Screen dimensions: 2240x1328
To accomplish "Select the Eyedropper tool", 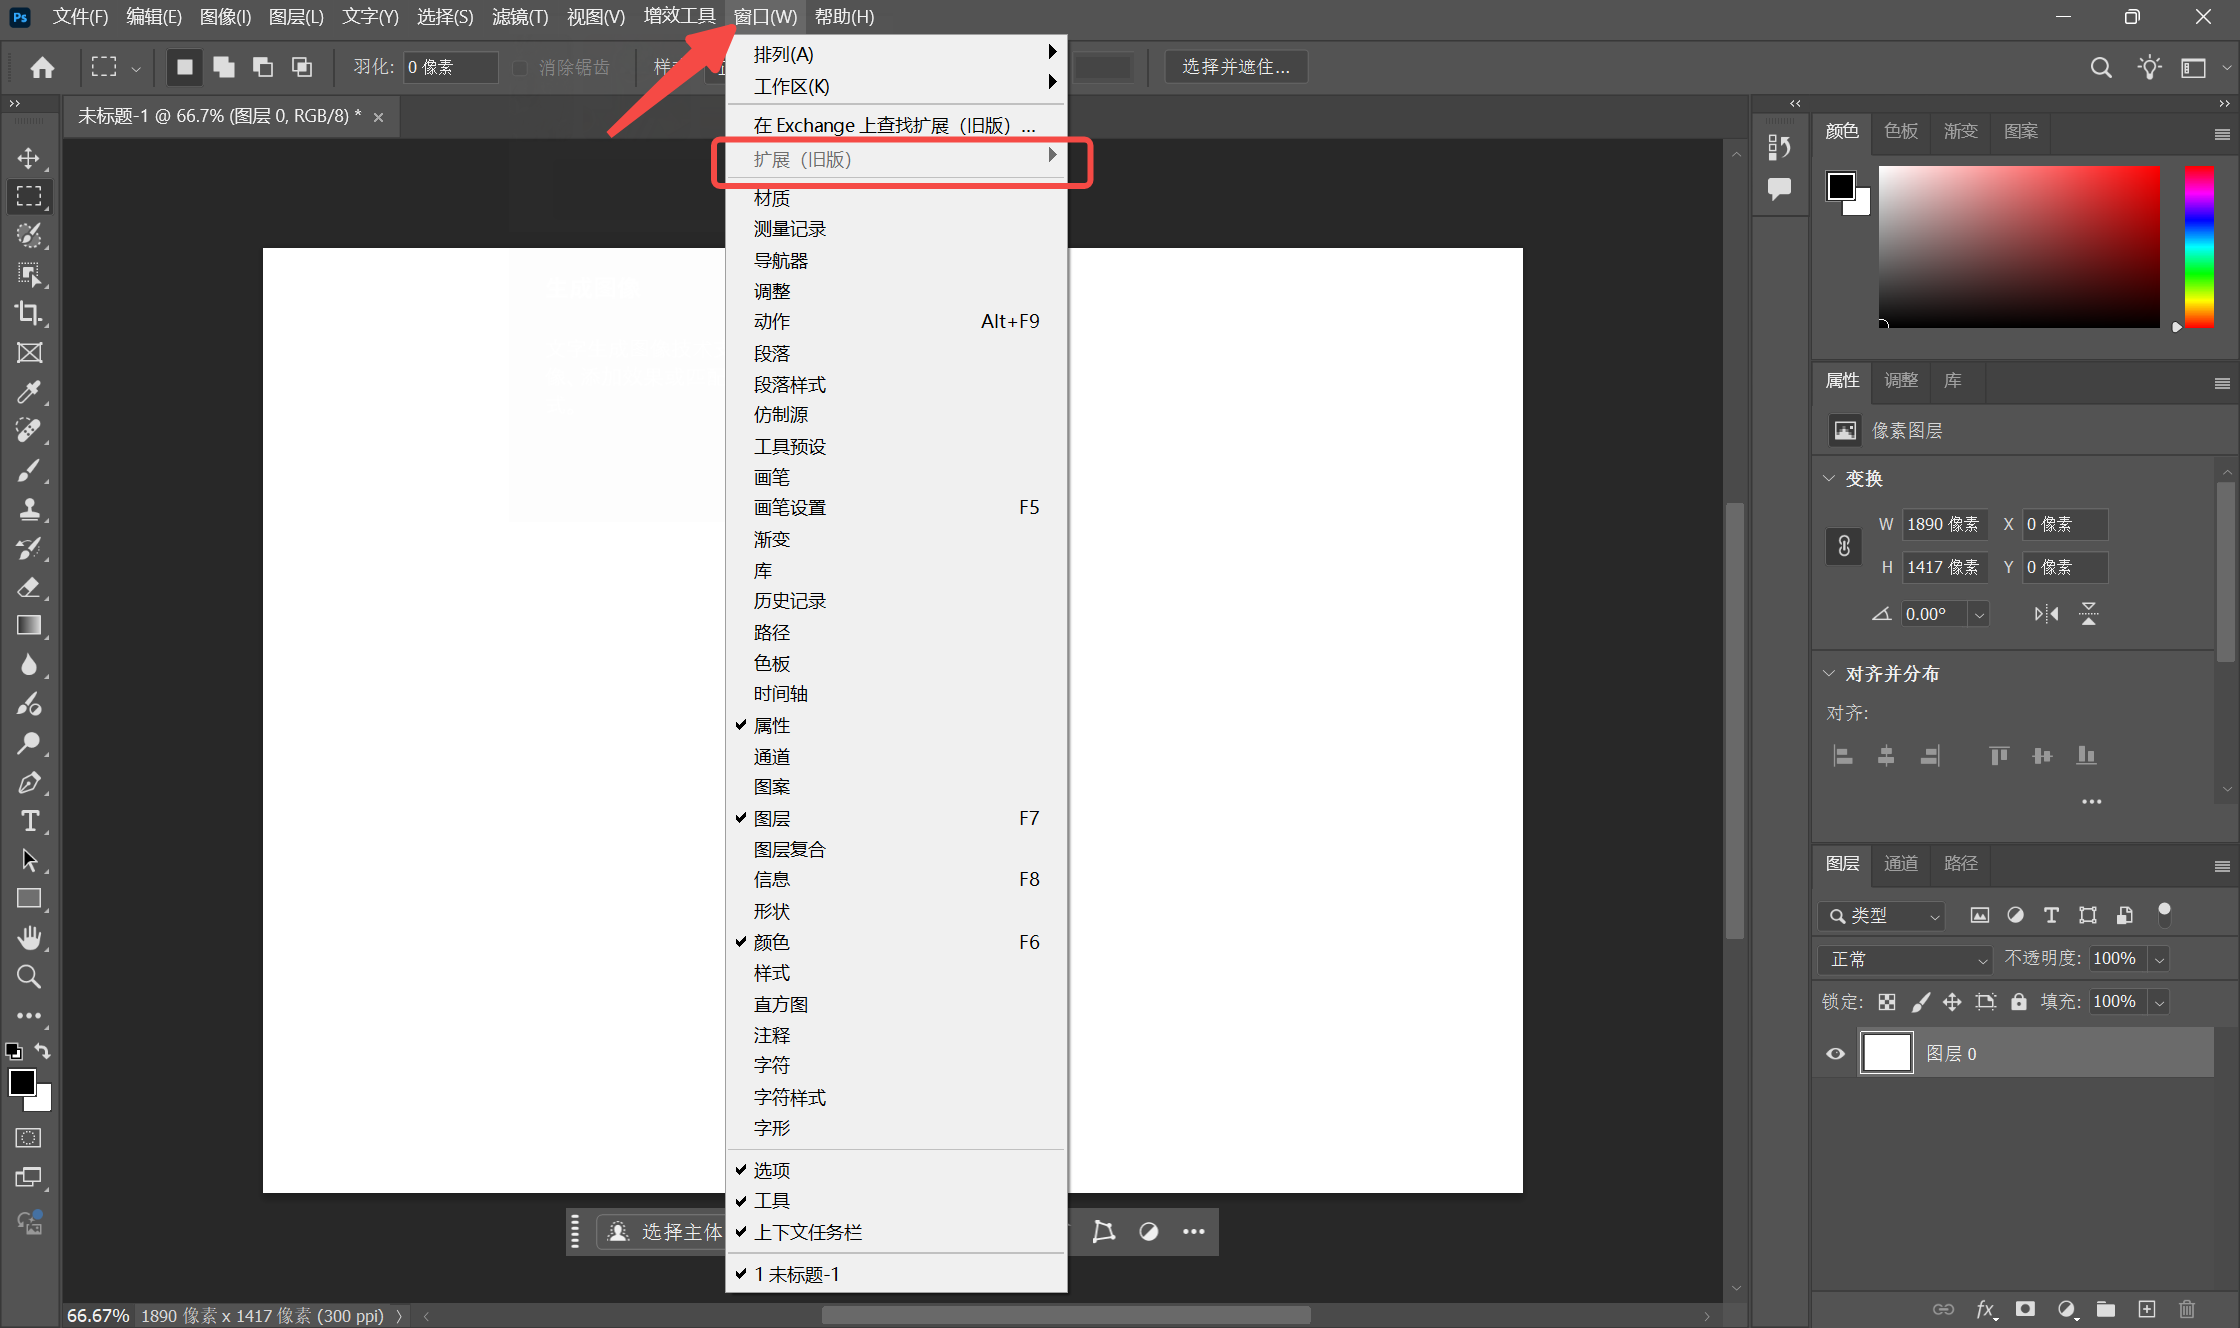I will (29, 391).
